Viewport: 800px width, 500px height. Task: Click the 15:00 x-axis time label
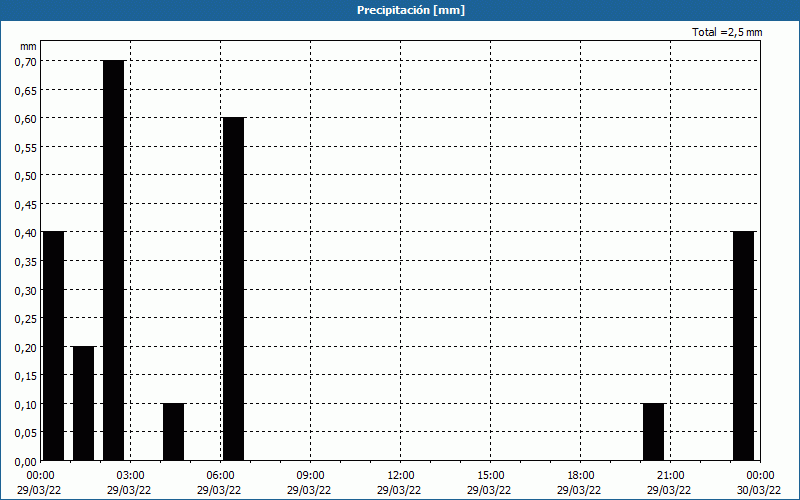click(x=490, y=476)
